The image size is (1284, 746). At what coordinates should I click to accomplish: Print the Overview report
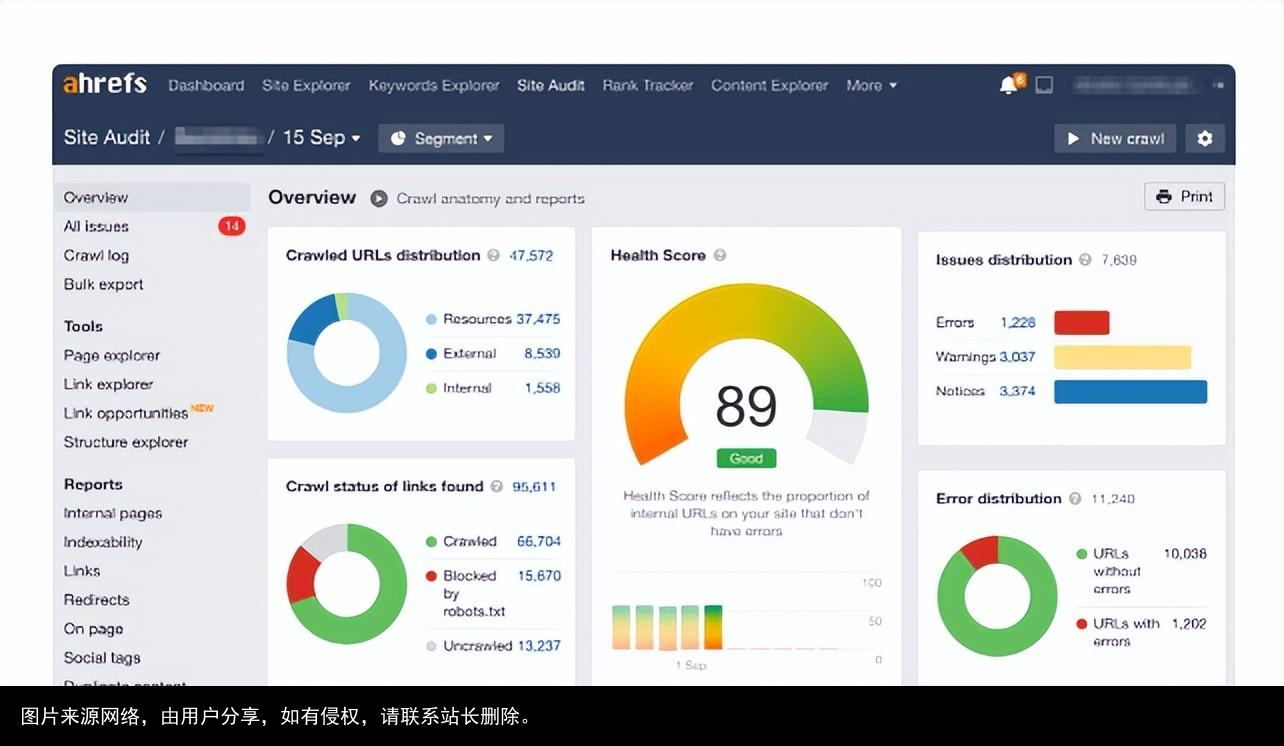coord(1184,196)
